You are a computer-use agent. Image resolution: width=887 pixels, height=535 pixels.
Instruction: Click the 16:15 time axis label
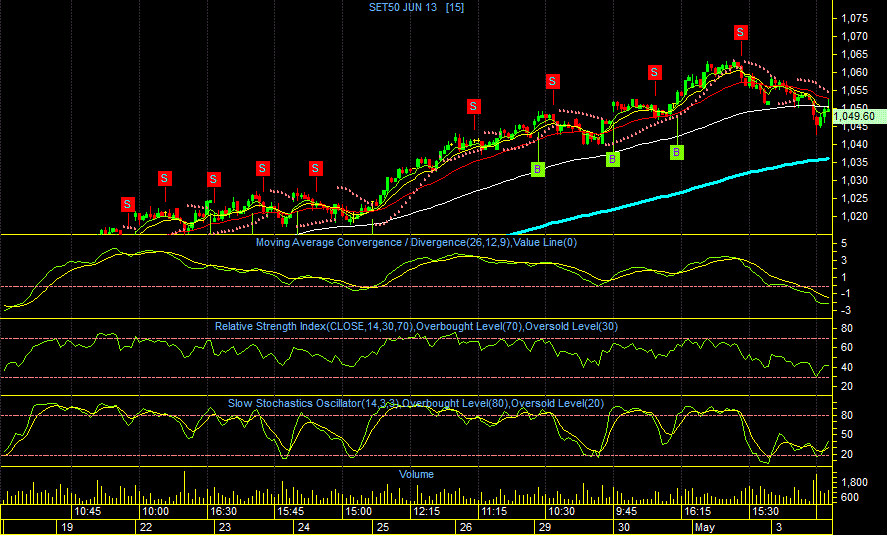697,512
